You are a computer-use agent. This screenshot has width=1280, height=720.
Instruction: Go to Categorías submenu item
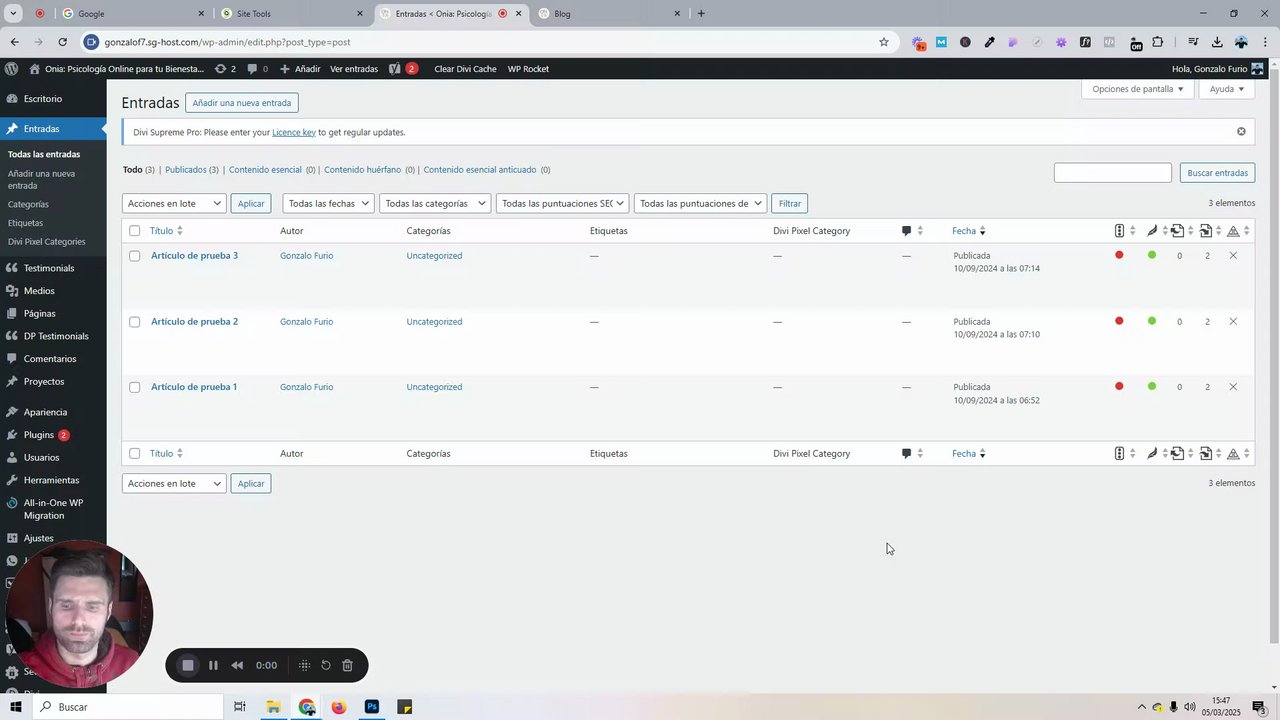pyautogui.click(x=28, y=204)
